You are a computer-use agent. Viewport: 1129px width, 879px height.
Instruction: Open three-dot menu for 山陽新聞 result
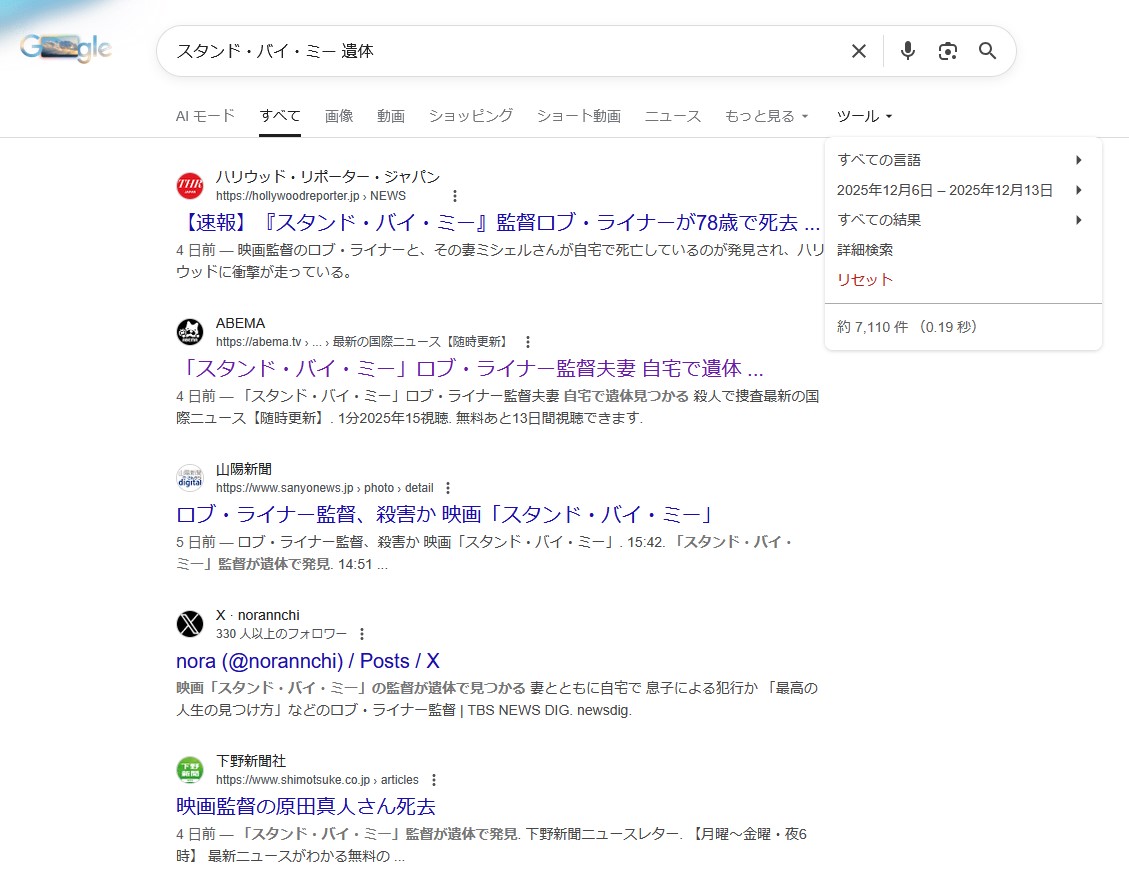(448, 488)
